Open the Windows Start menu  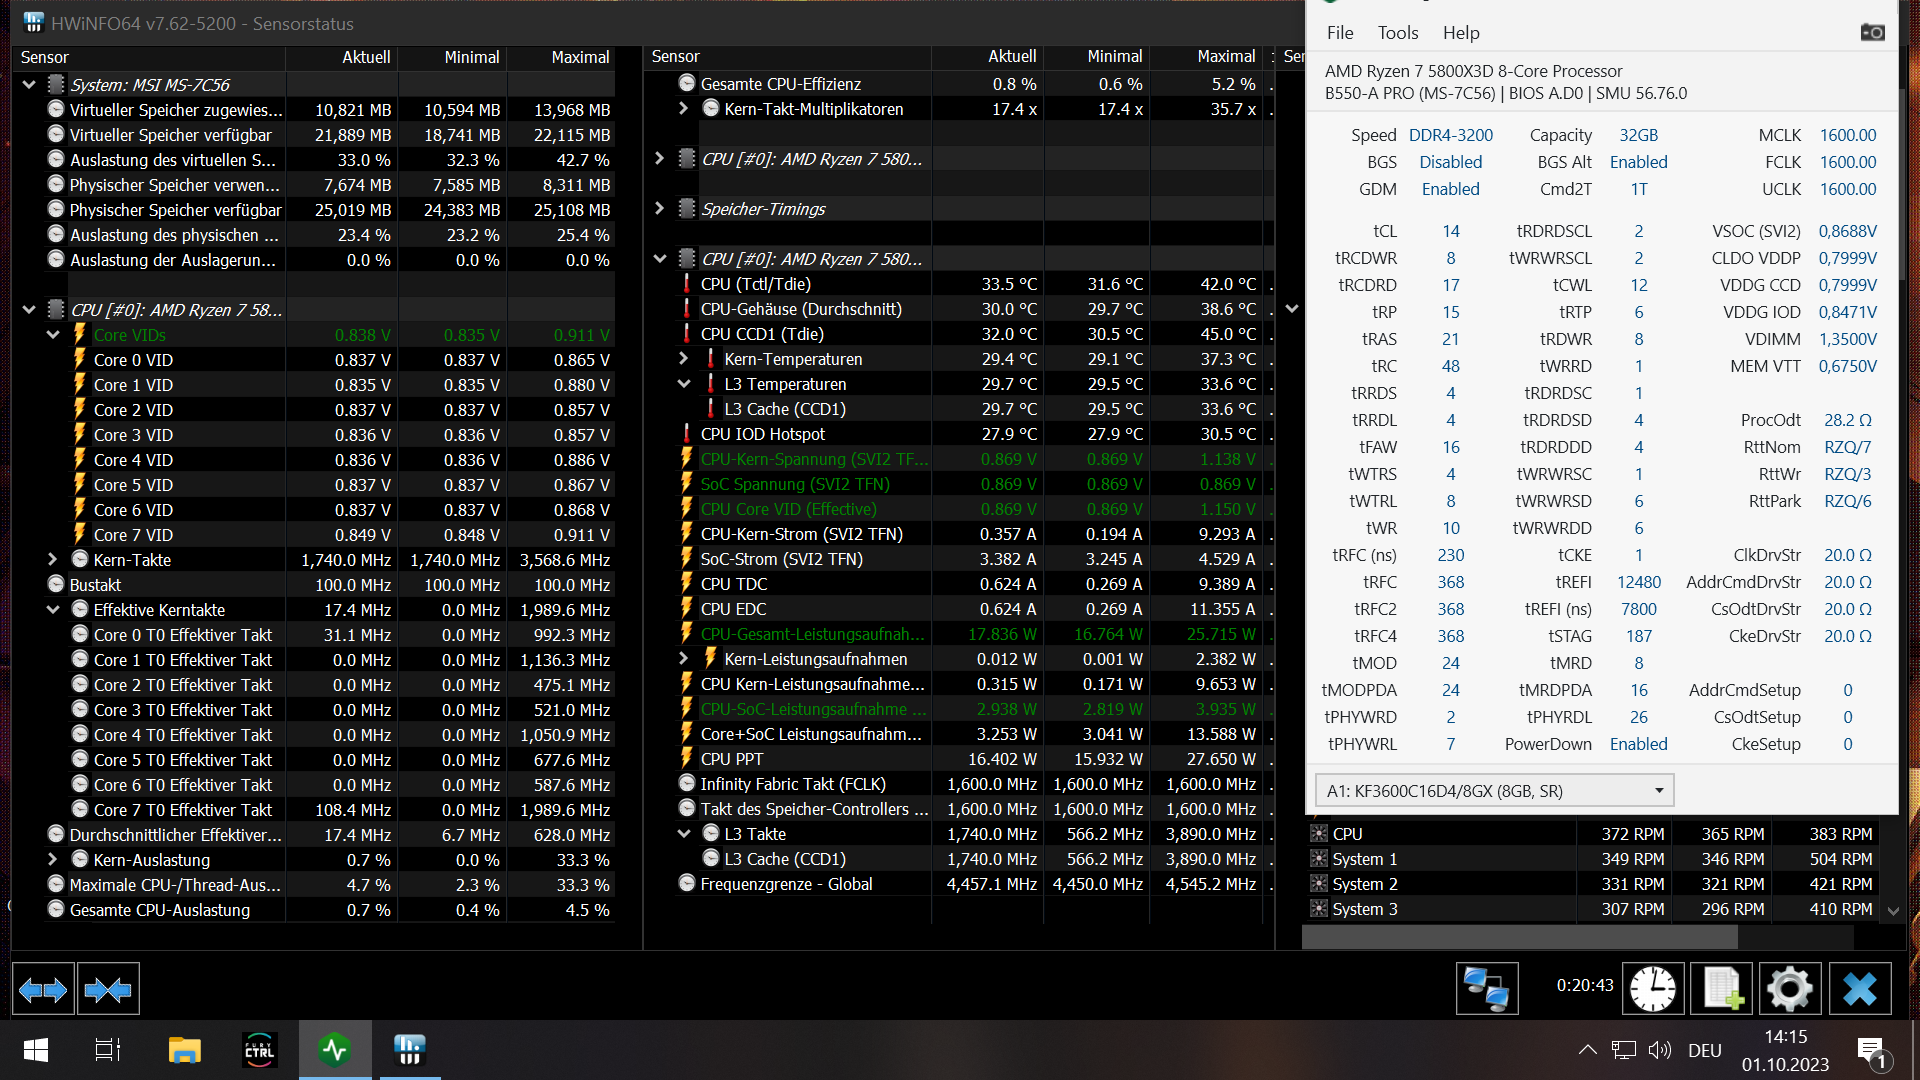36,1050
